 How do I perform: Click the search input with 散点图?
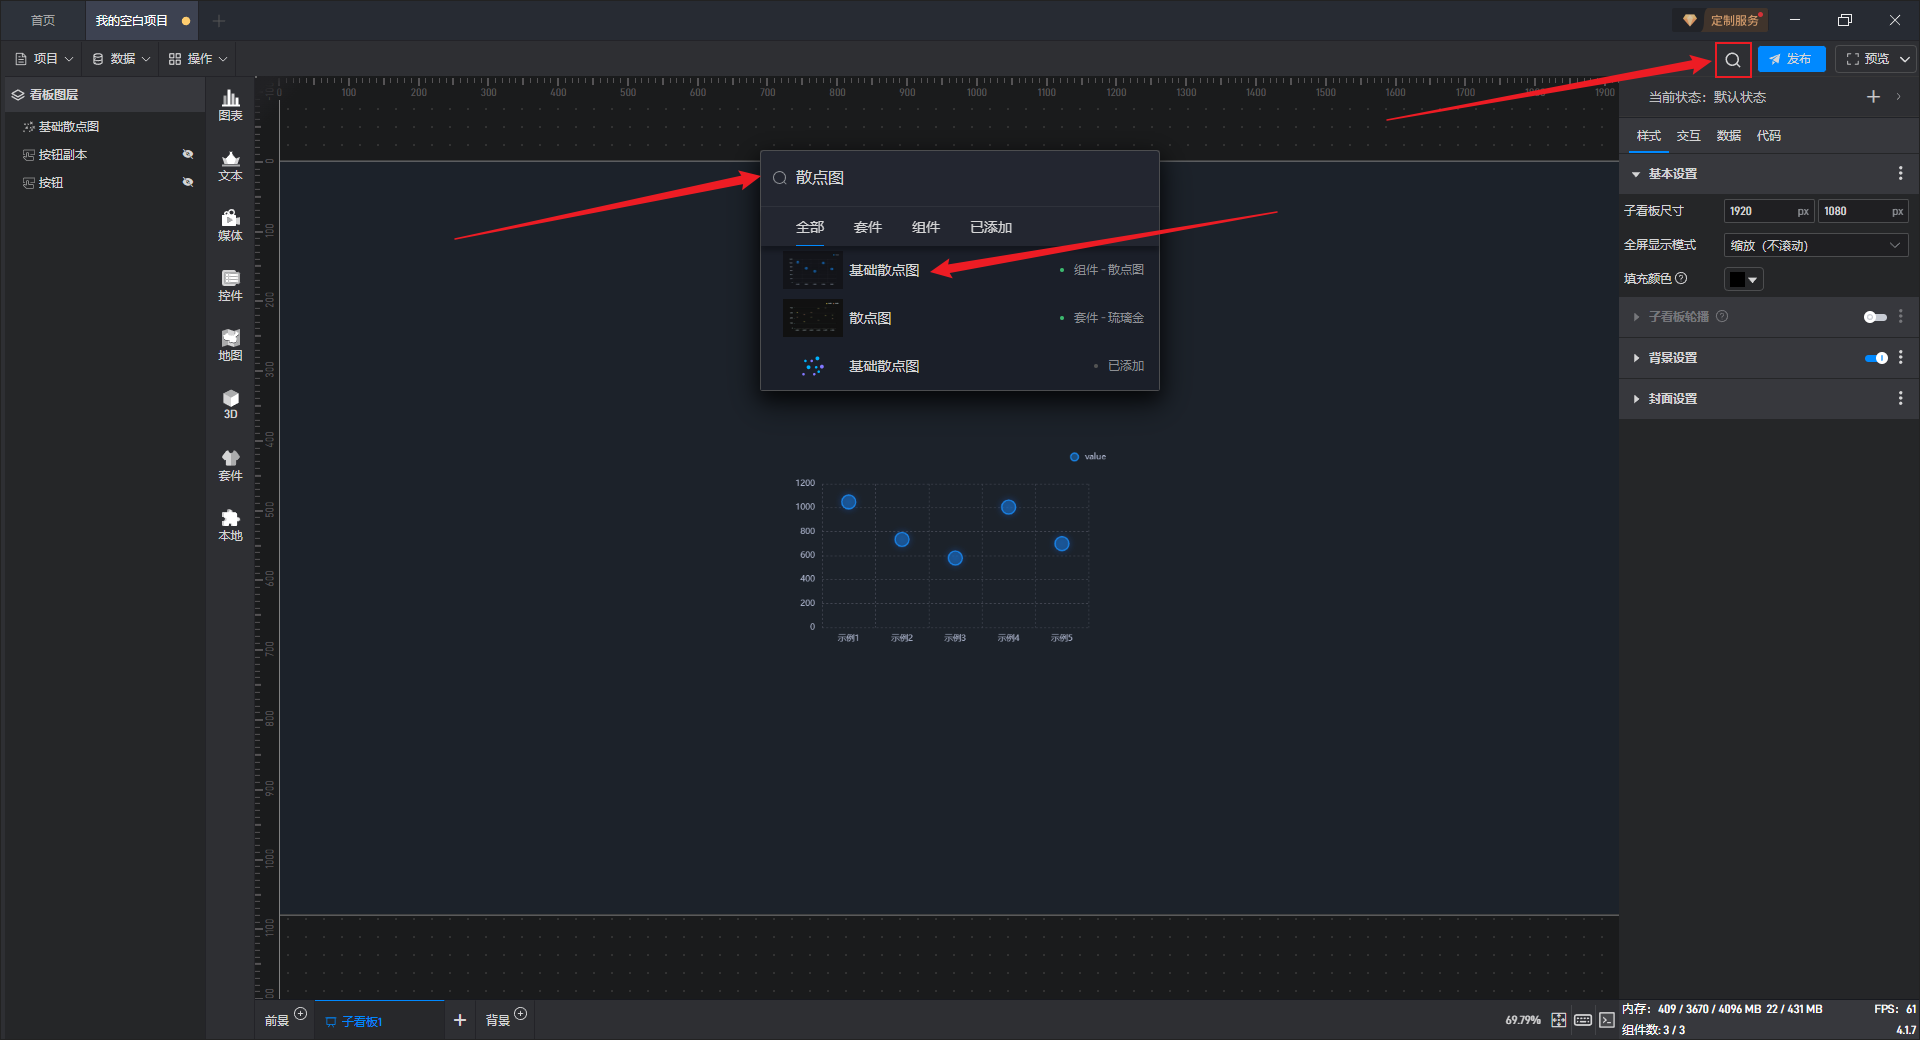pyautogui.click(x=960, y=178)
